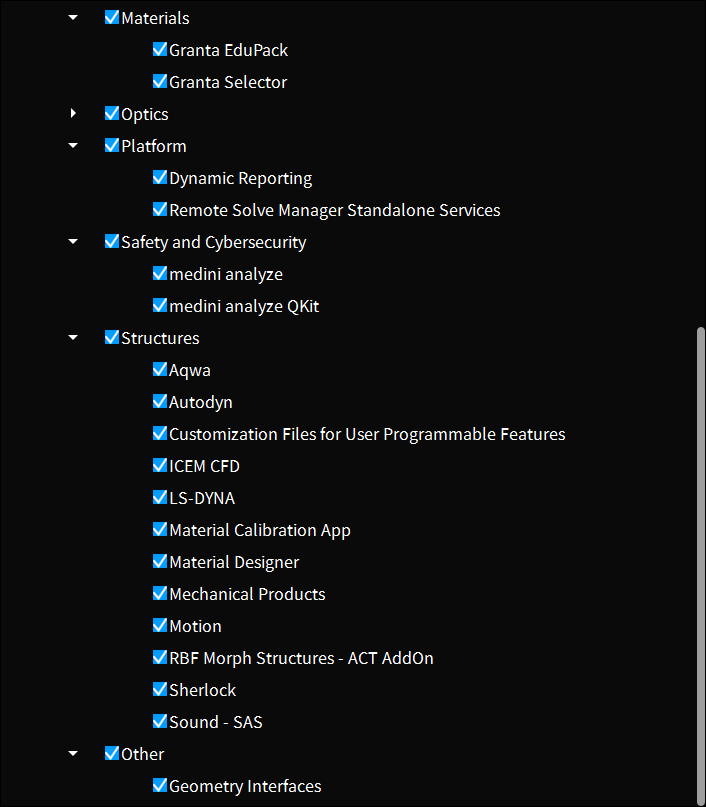Image resolution: width=706 pixels, height=807 pixels.
Task: Select the Remote Solve Manager Standalone Services label
Action: point(334,210)
